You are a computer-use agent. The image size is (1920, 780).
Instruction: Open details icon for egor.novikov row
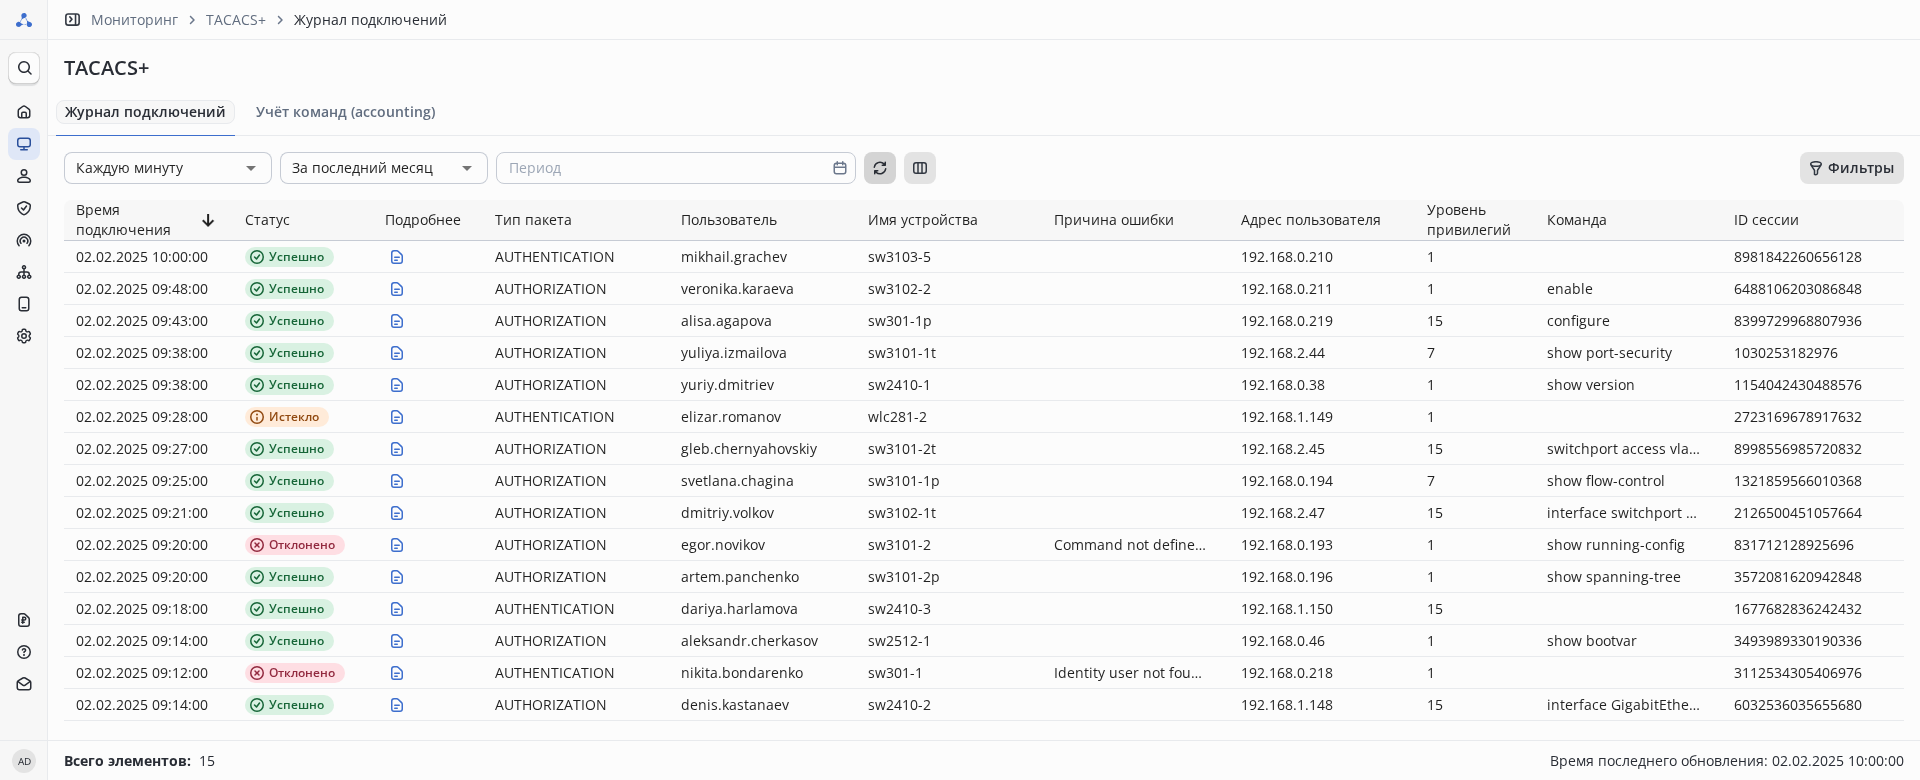[x=397, y=545]
